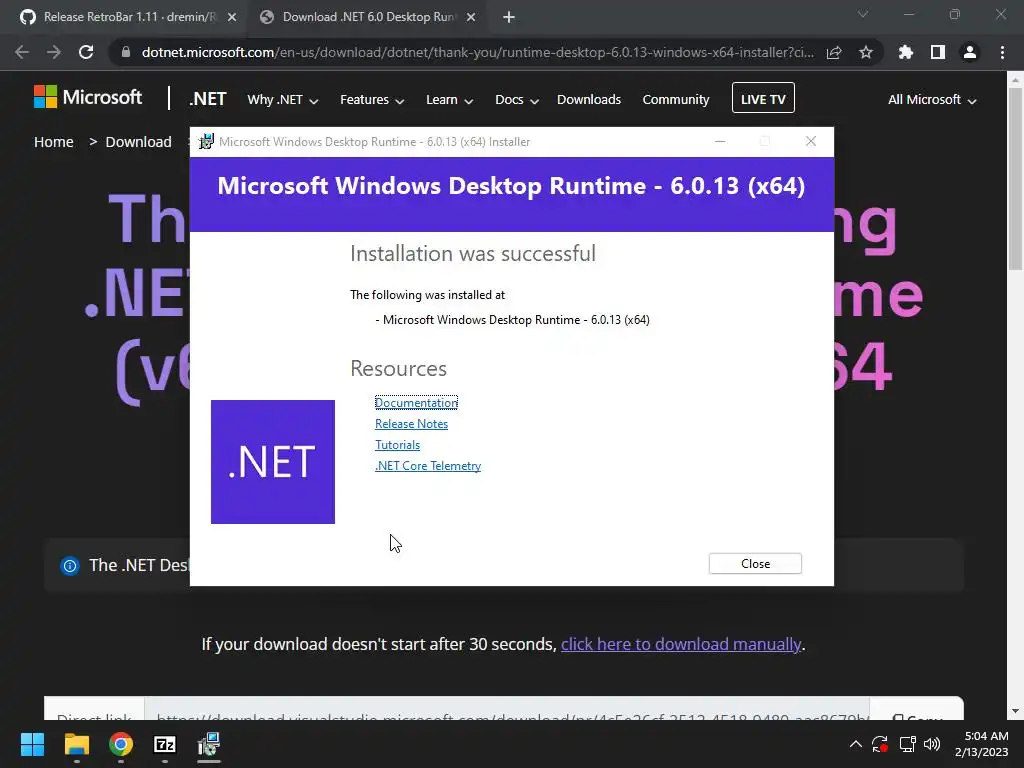Open Downloads nav item
This screenshot has height=768, width=1024.
[x=588, y=99]
